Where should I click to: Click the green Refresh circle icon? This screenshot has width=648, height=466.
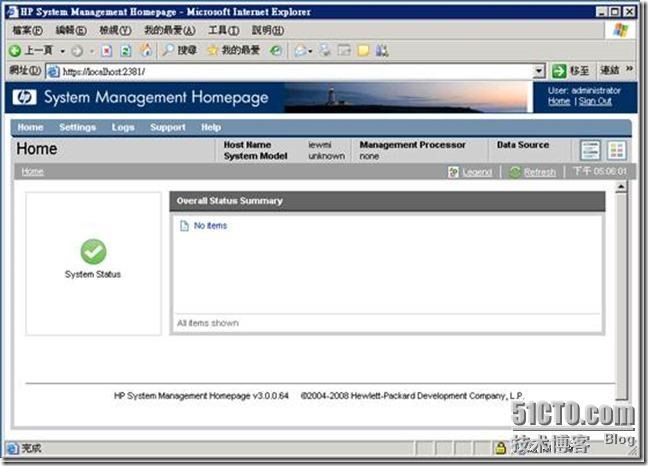coord(515,172)
